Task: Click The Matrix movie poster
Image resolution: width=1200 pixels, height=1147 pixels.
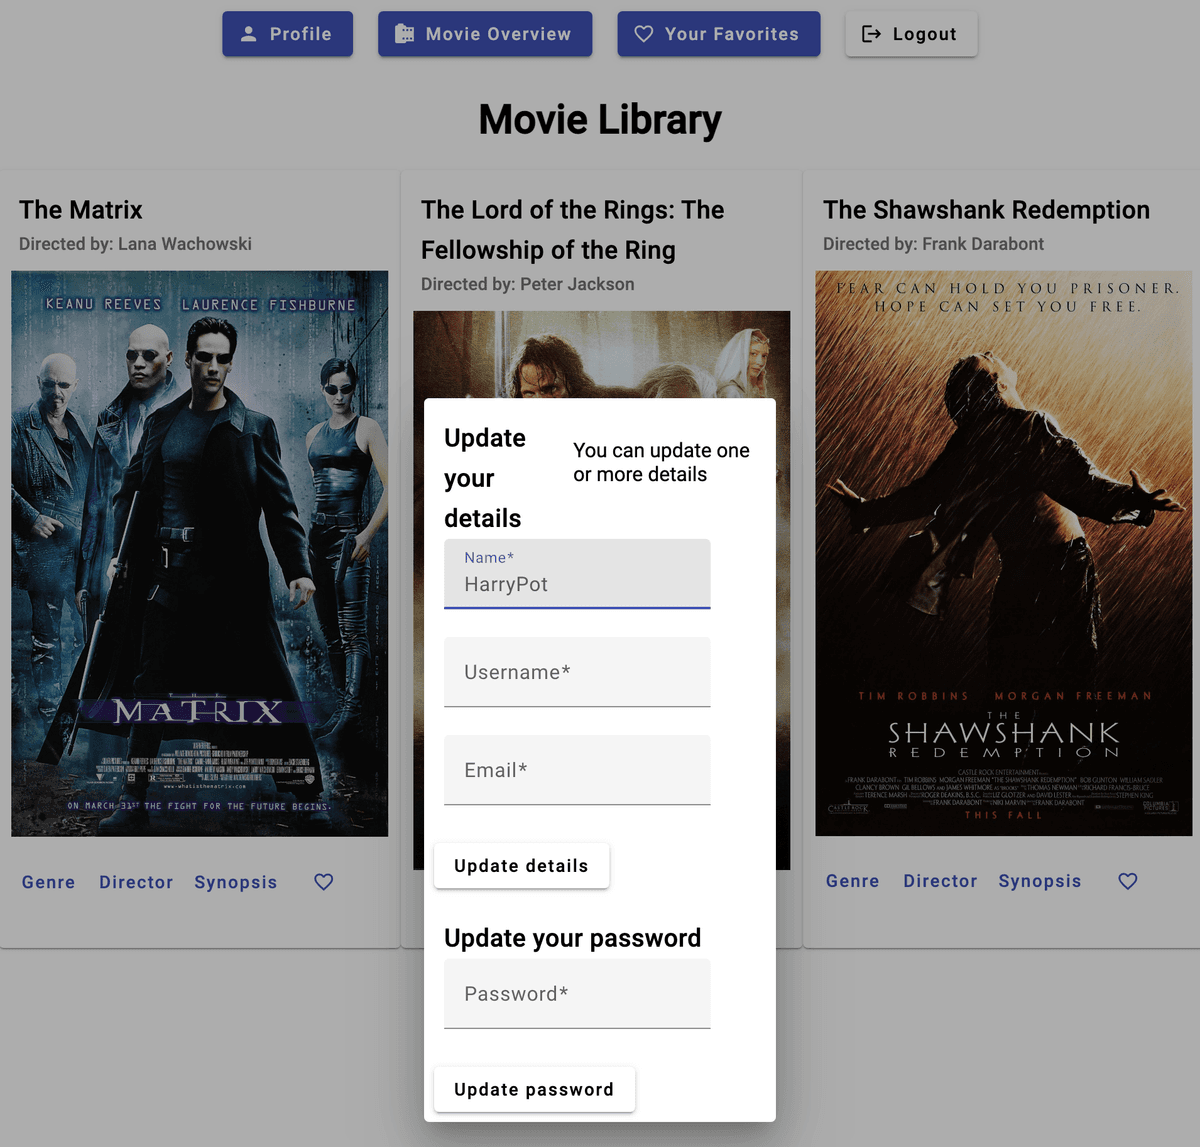Action: 200,554
